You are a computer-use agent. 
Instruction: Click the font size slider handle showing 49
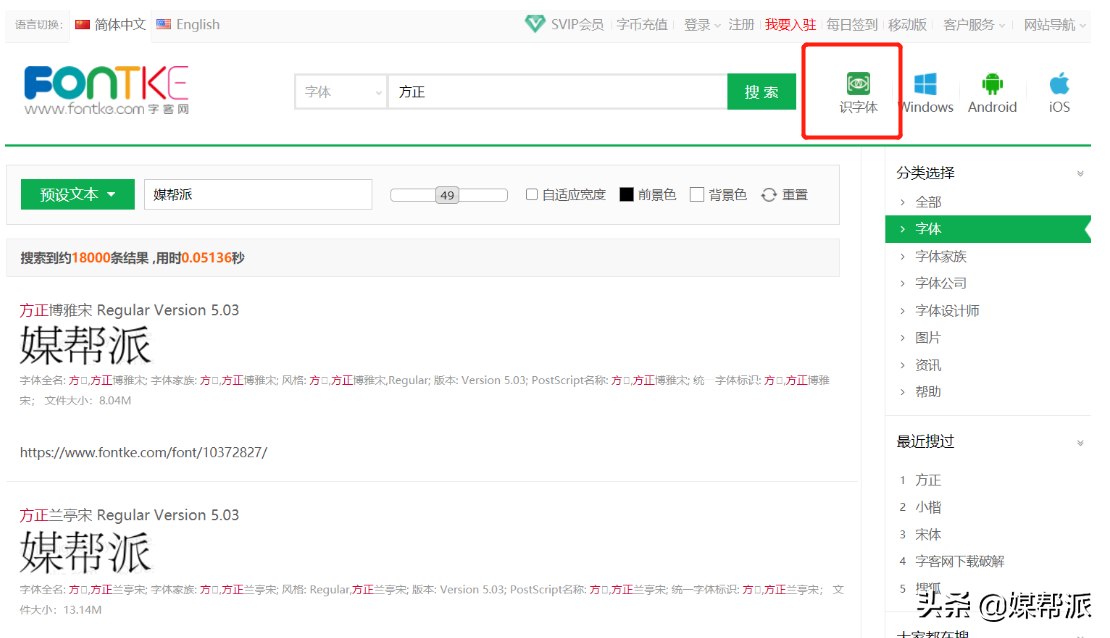(x=447, y=195)
